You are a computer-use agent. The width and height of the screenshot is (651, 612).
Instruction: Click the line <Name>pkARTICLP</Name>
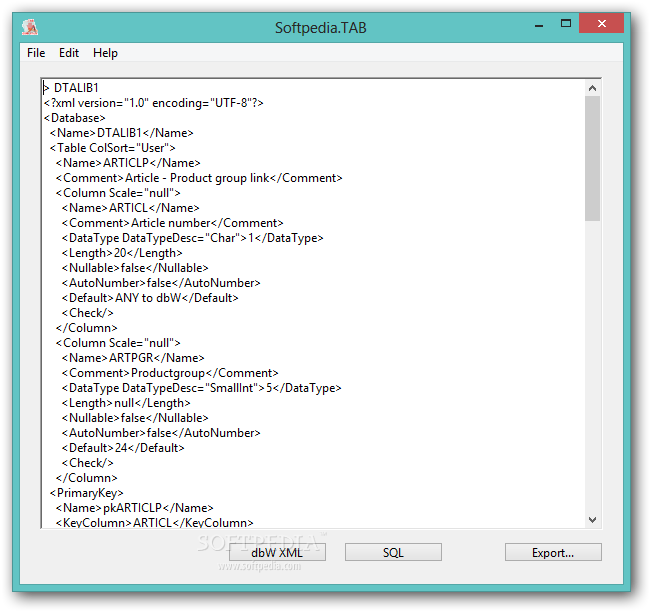(x=135, y=508)
